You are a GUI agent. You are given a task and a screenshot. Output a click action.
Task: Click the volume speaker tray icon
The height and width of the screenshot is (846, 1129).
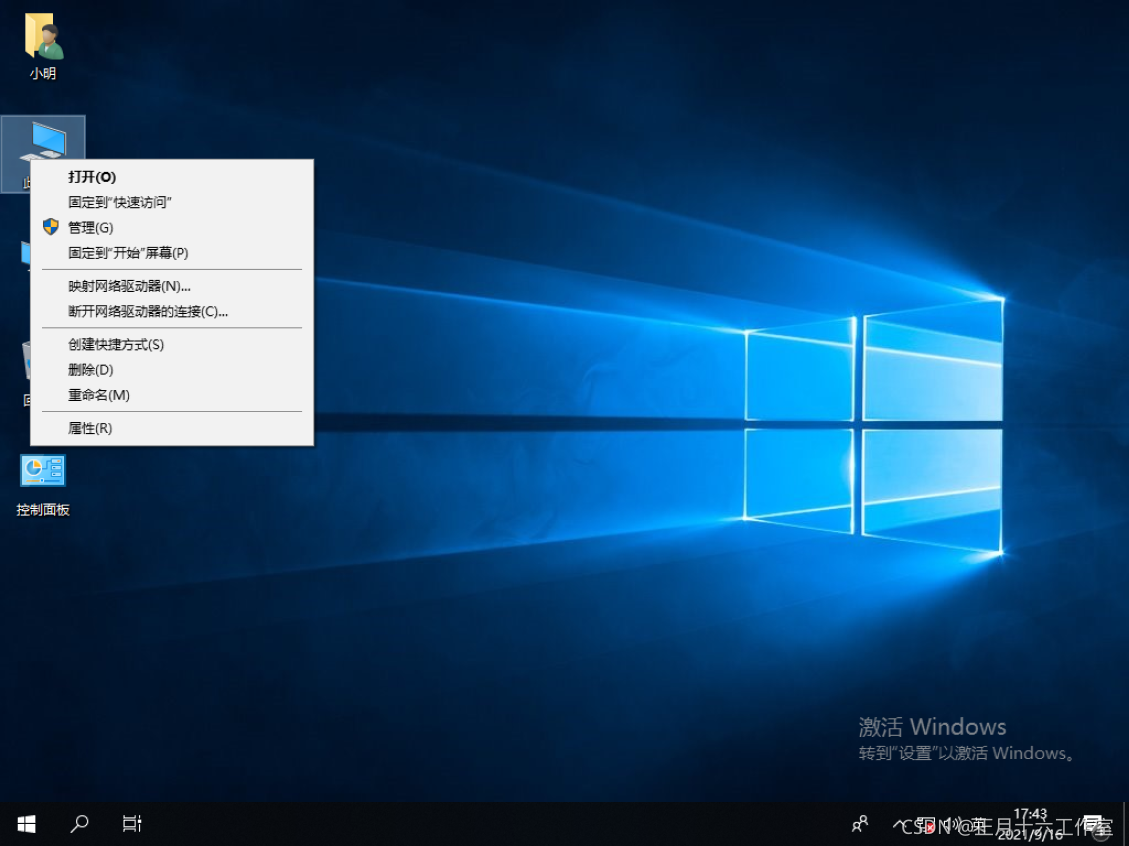(x=953, y=824)
